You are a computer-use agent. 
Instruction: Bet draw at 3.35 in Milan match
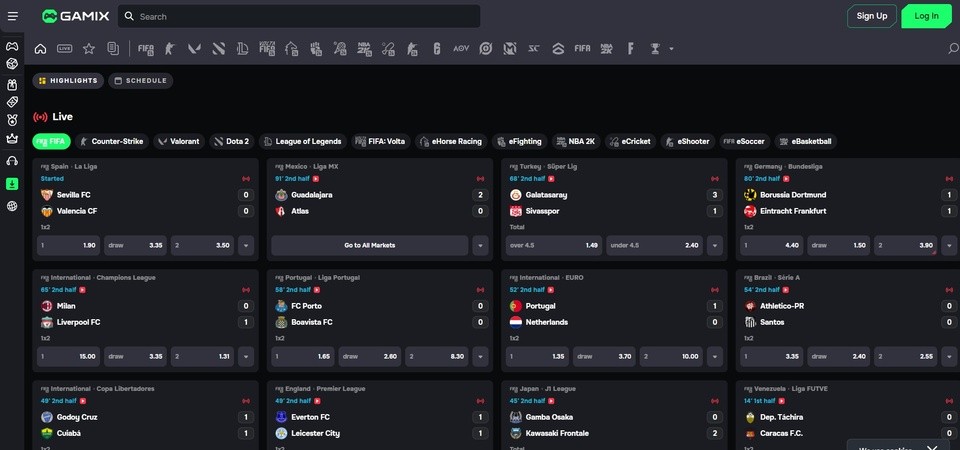[135, 356]
